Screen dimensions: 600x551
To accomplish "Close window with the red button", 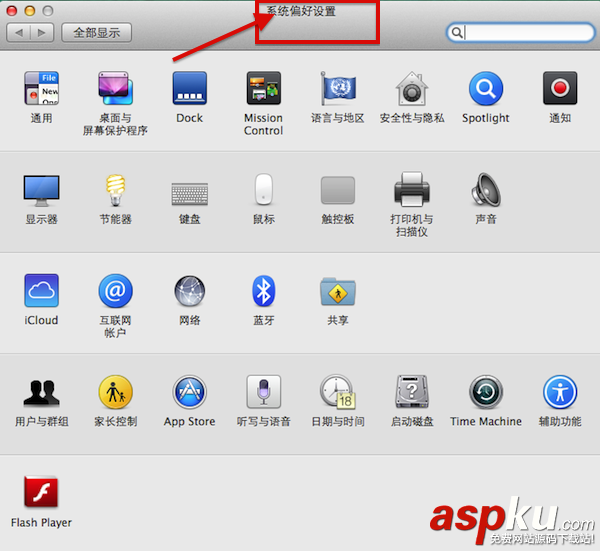I will click(12, 10).
